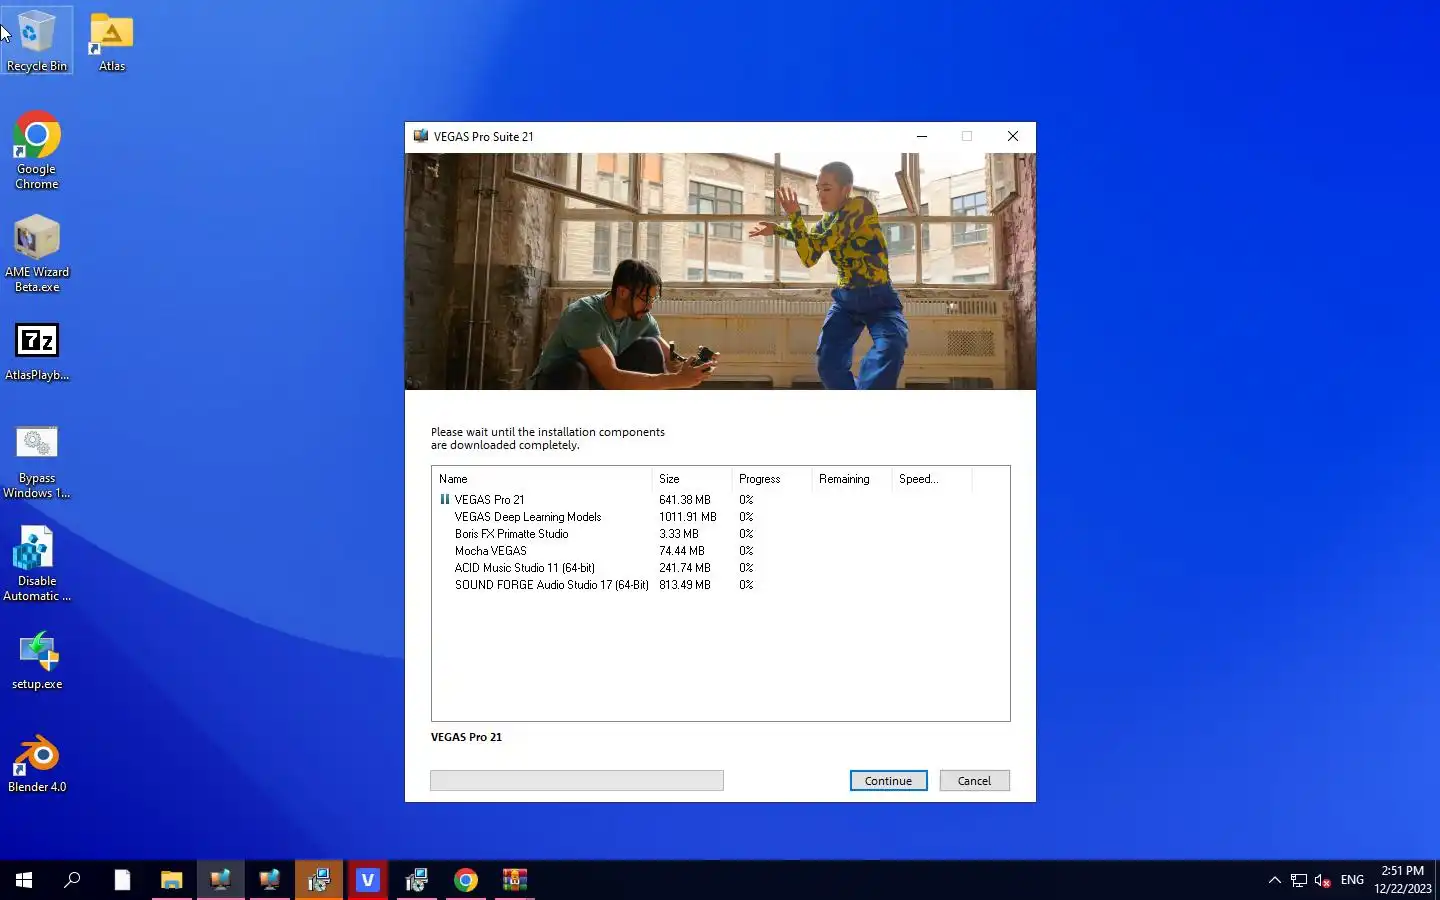Click the 641.38 MB size value
The height and width of the screenshot is (900, 1440).
[685, 500]
